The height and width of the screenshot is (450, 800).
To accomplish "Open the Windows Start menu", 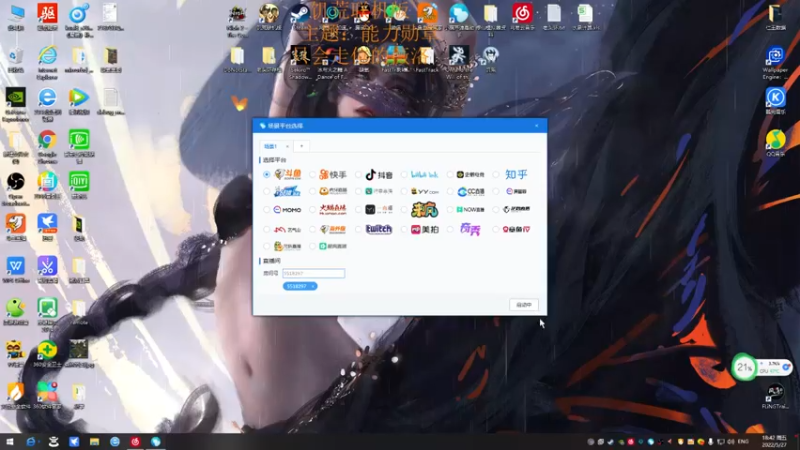I will click(x=9, y=442).
